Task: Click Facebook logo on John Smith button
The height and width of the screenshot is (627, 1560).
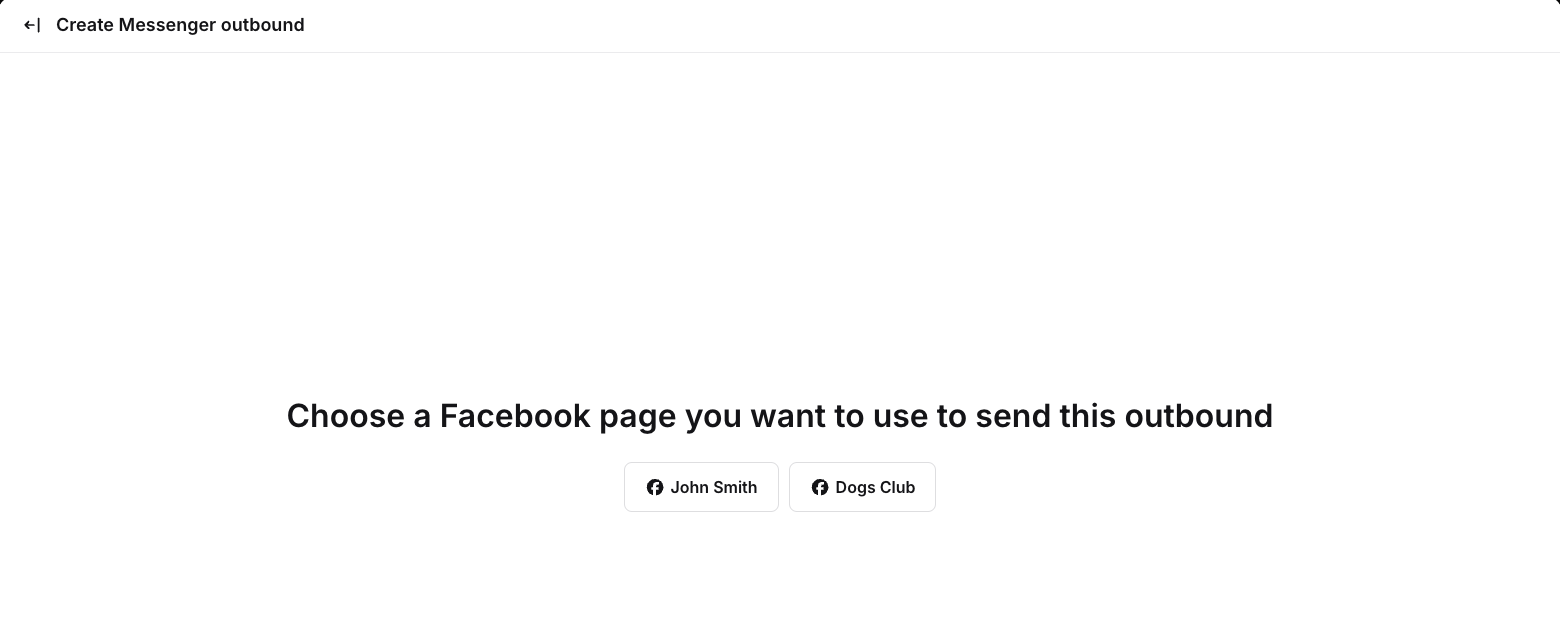Action: point(655,487)
